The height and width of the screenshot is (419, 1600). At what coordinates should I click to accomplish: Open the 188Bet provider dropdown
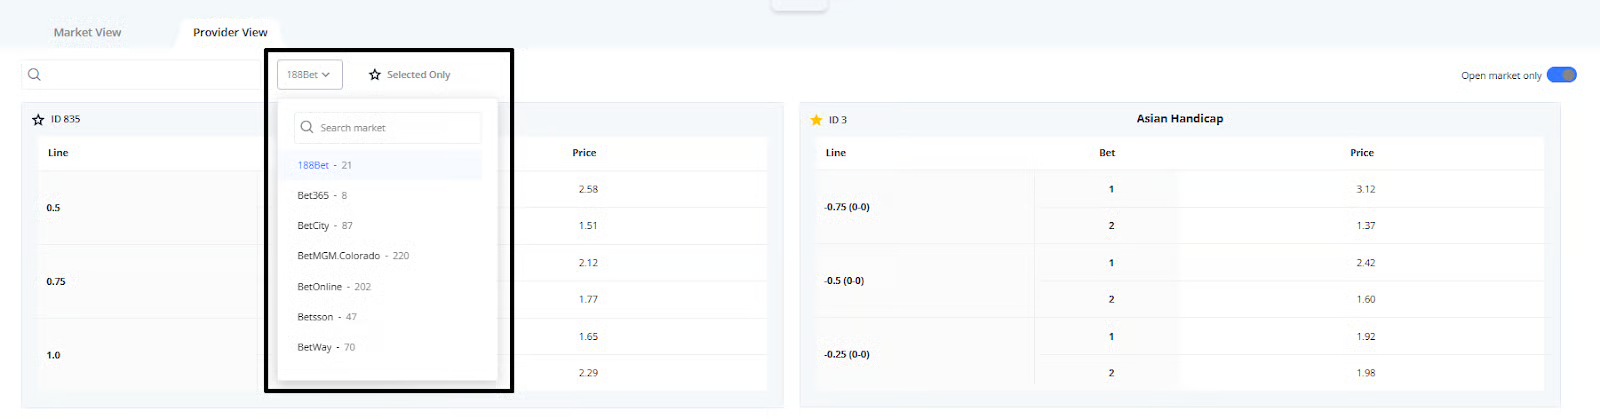[x=309, y=75]
